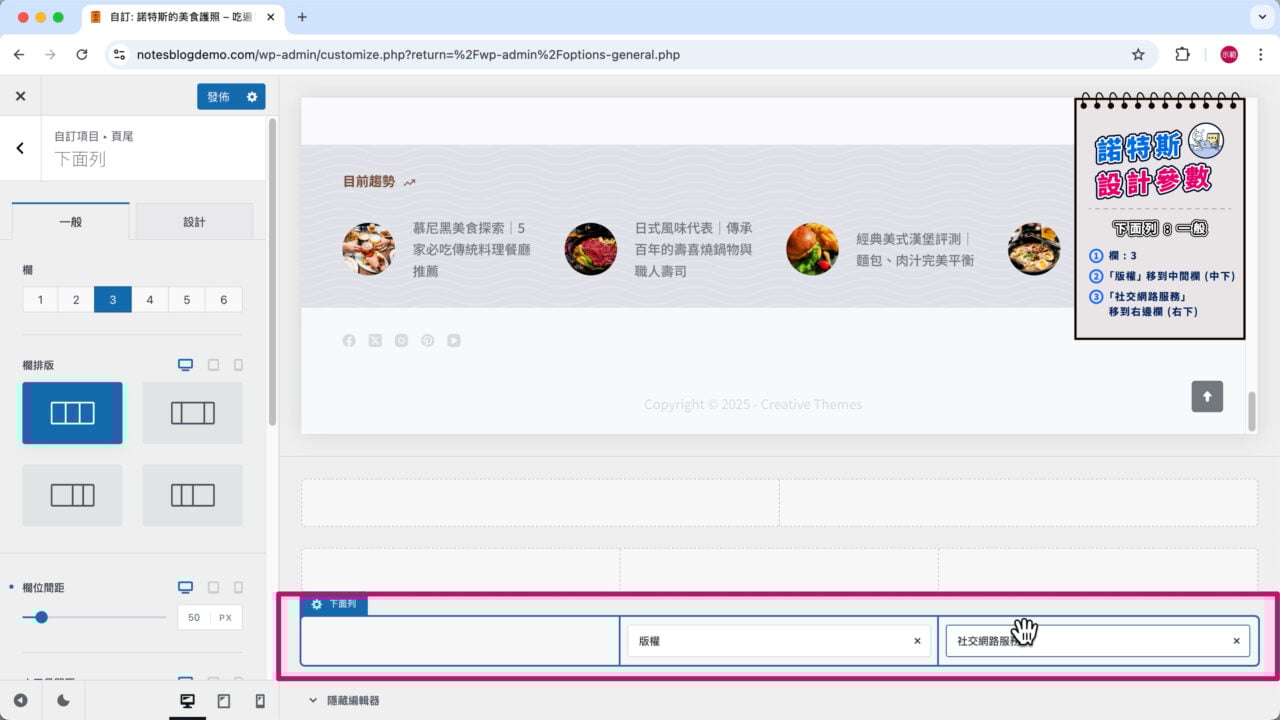The width and height of the screenshot is (1280, 720).
Task: Remove the 版權 element from the column
Action: (917, 641)
